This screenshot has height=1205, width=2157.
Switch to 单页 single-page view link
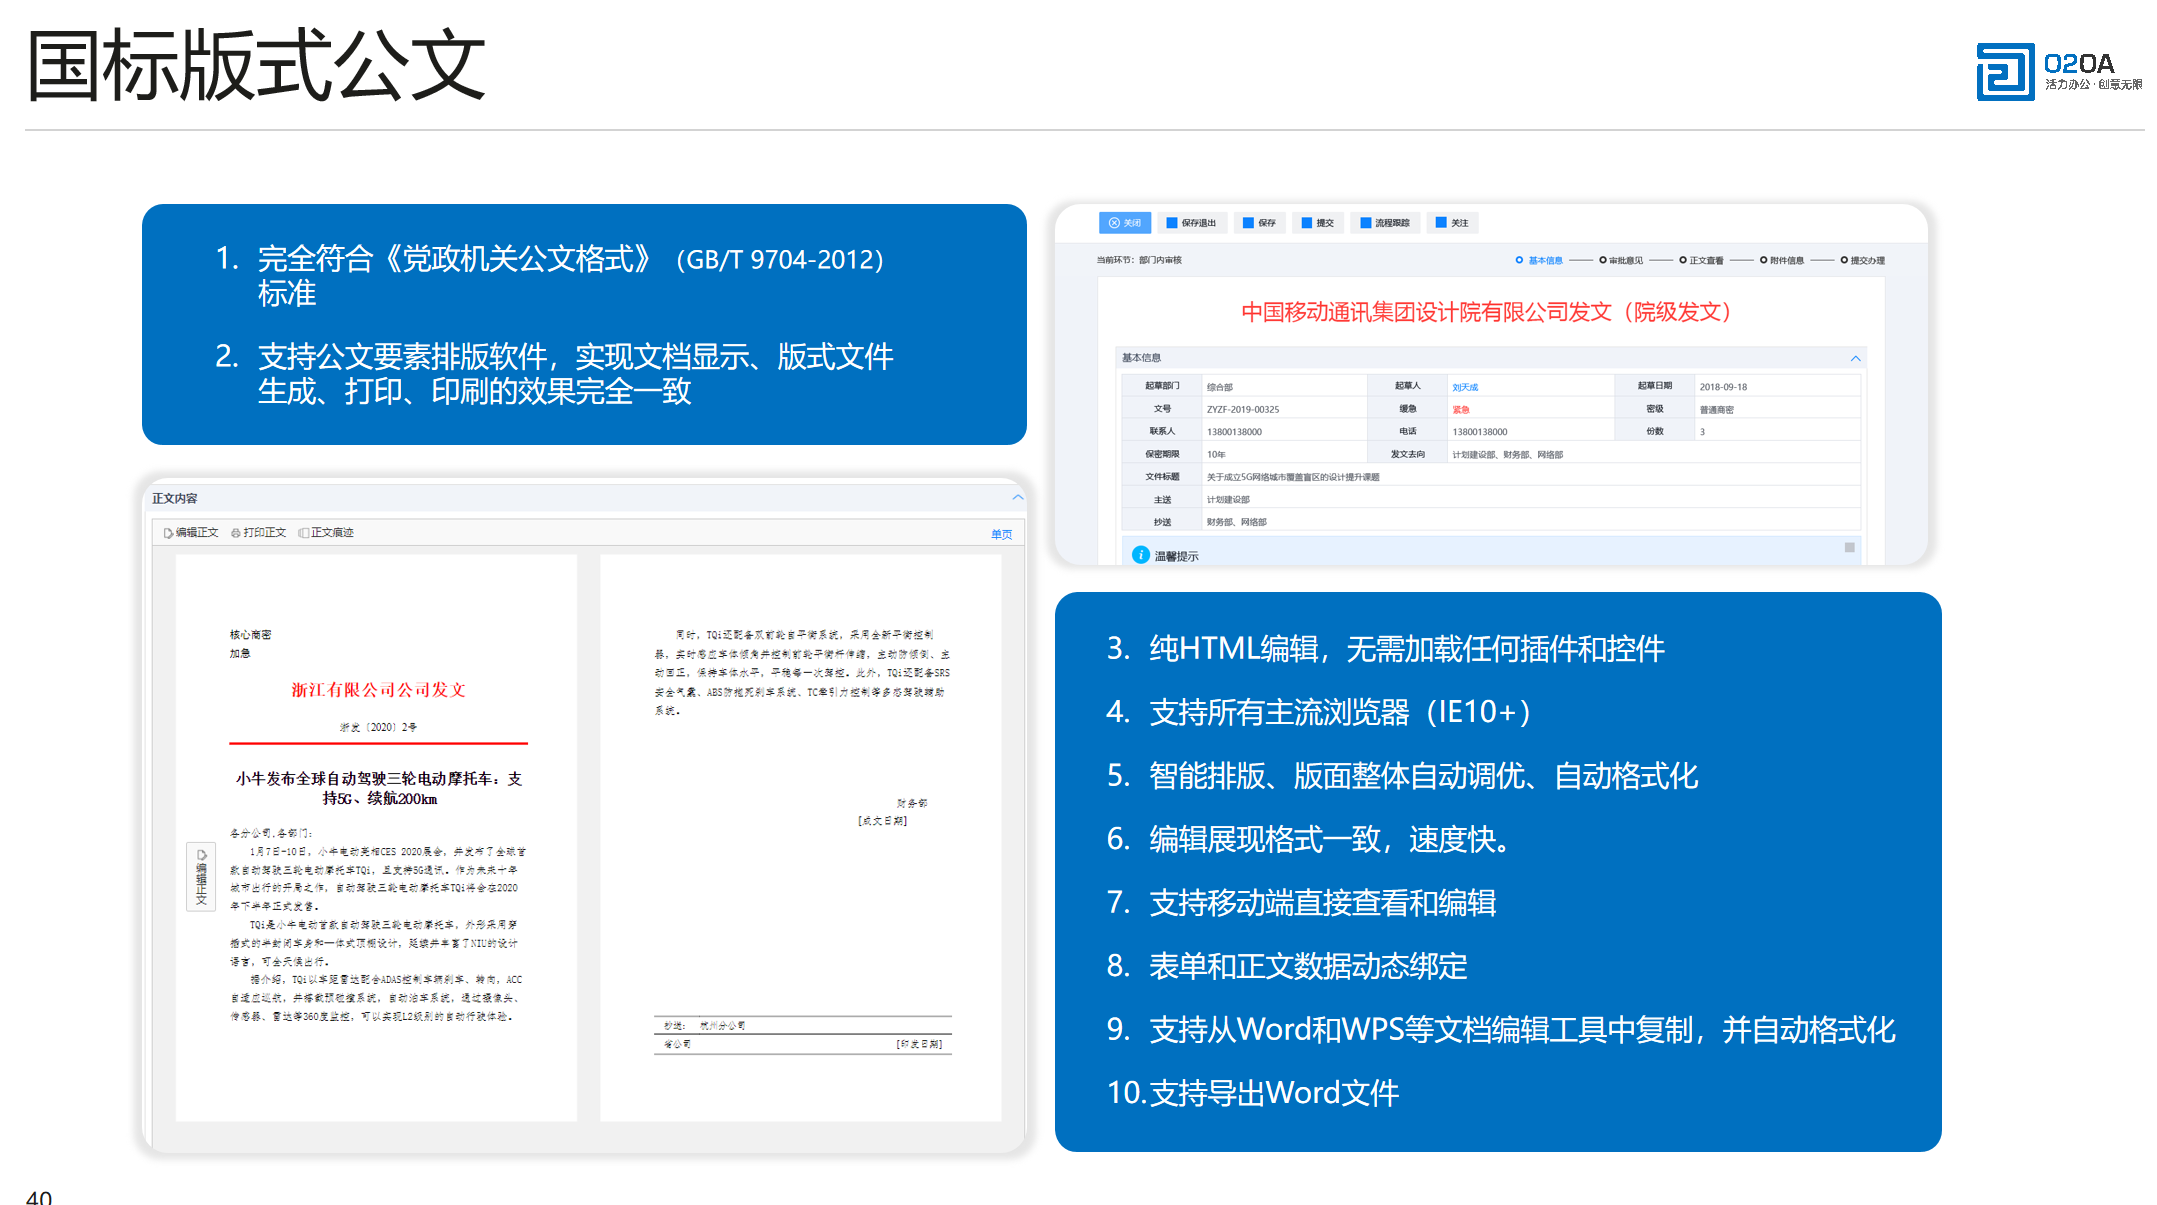(1001, 534)
